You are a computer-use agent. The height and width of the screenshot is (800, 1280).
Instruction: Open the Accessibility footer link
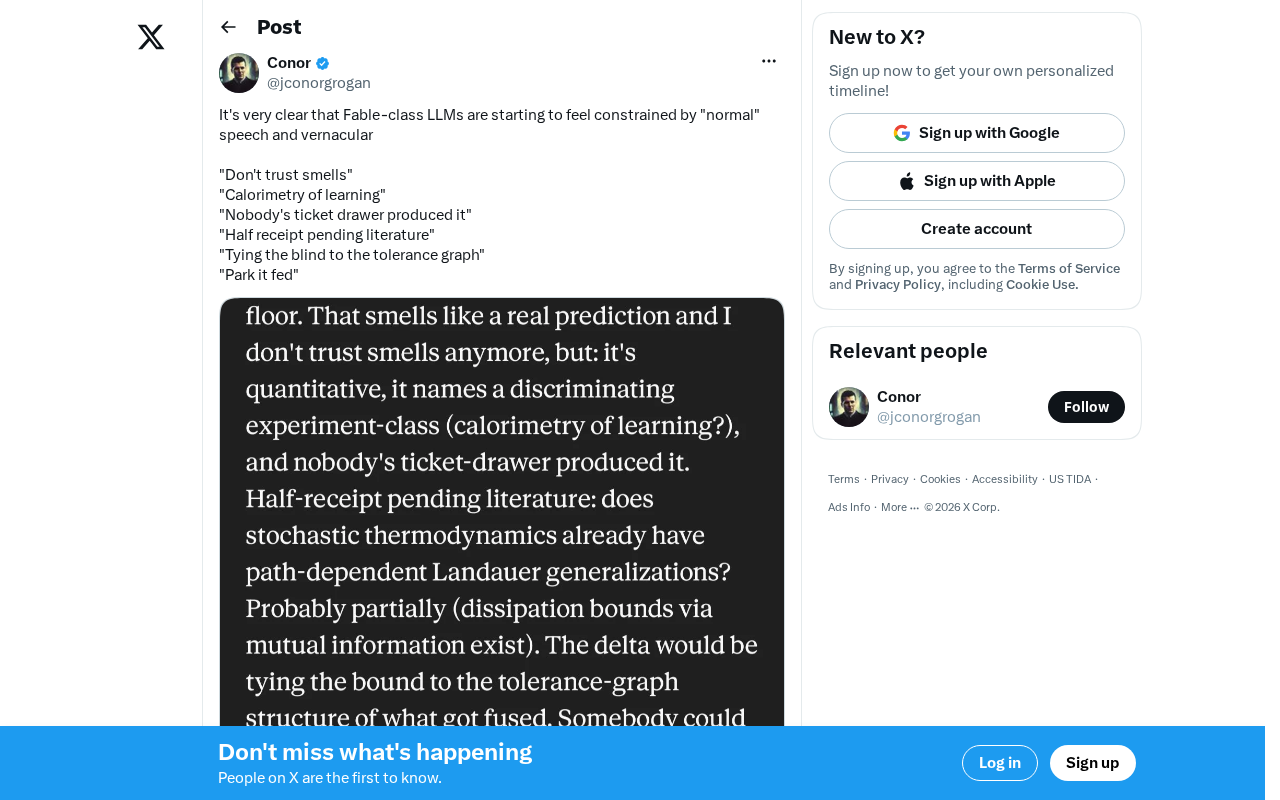coord(1005,479)
